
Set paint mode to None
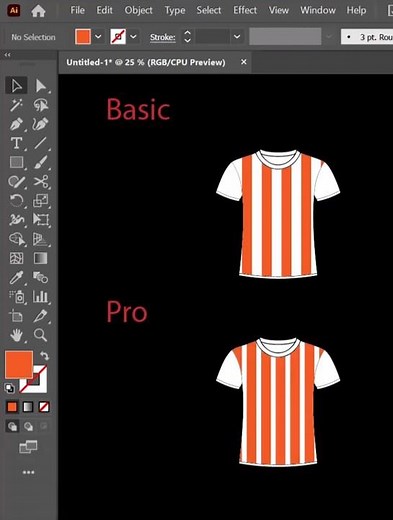[x=44, y=407]
